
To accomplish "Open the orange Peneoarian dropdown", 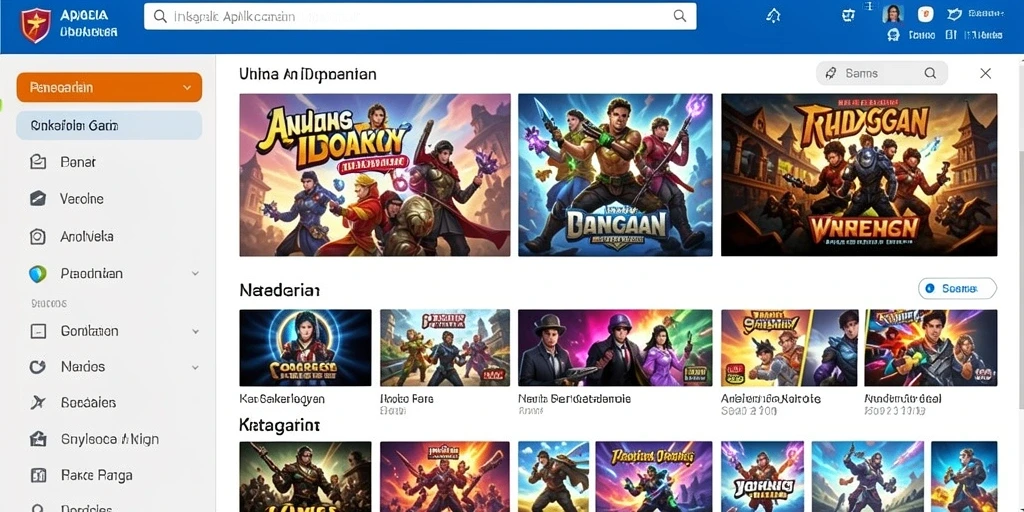I will [109, 88].
